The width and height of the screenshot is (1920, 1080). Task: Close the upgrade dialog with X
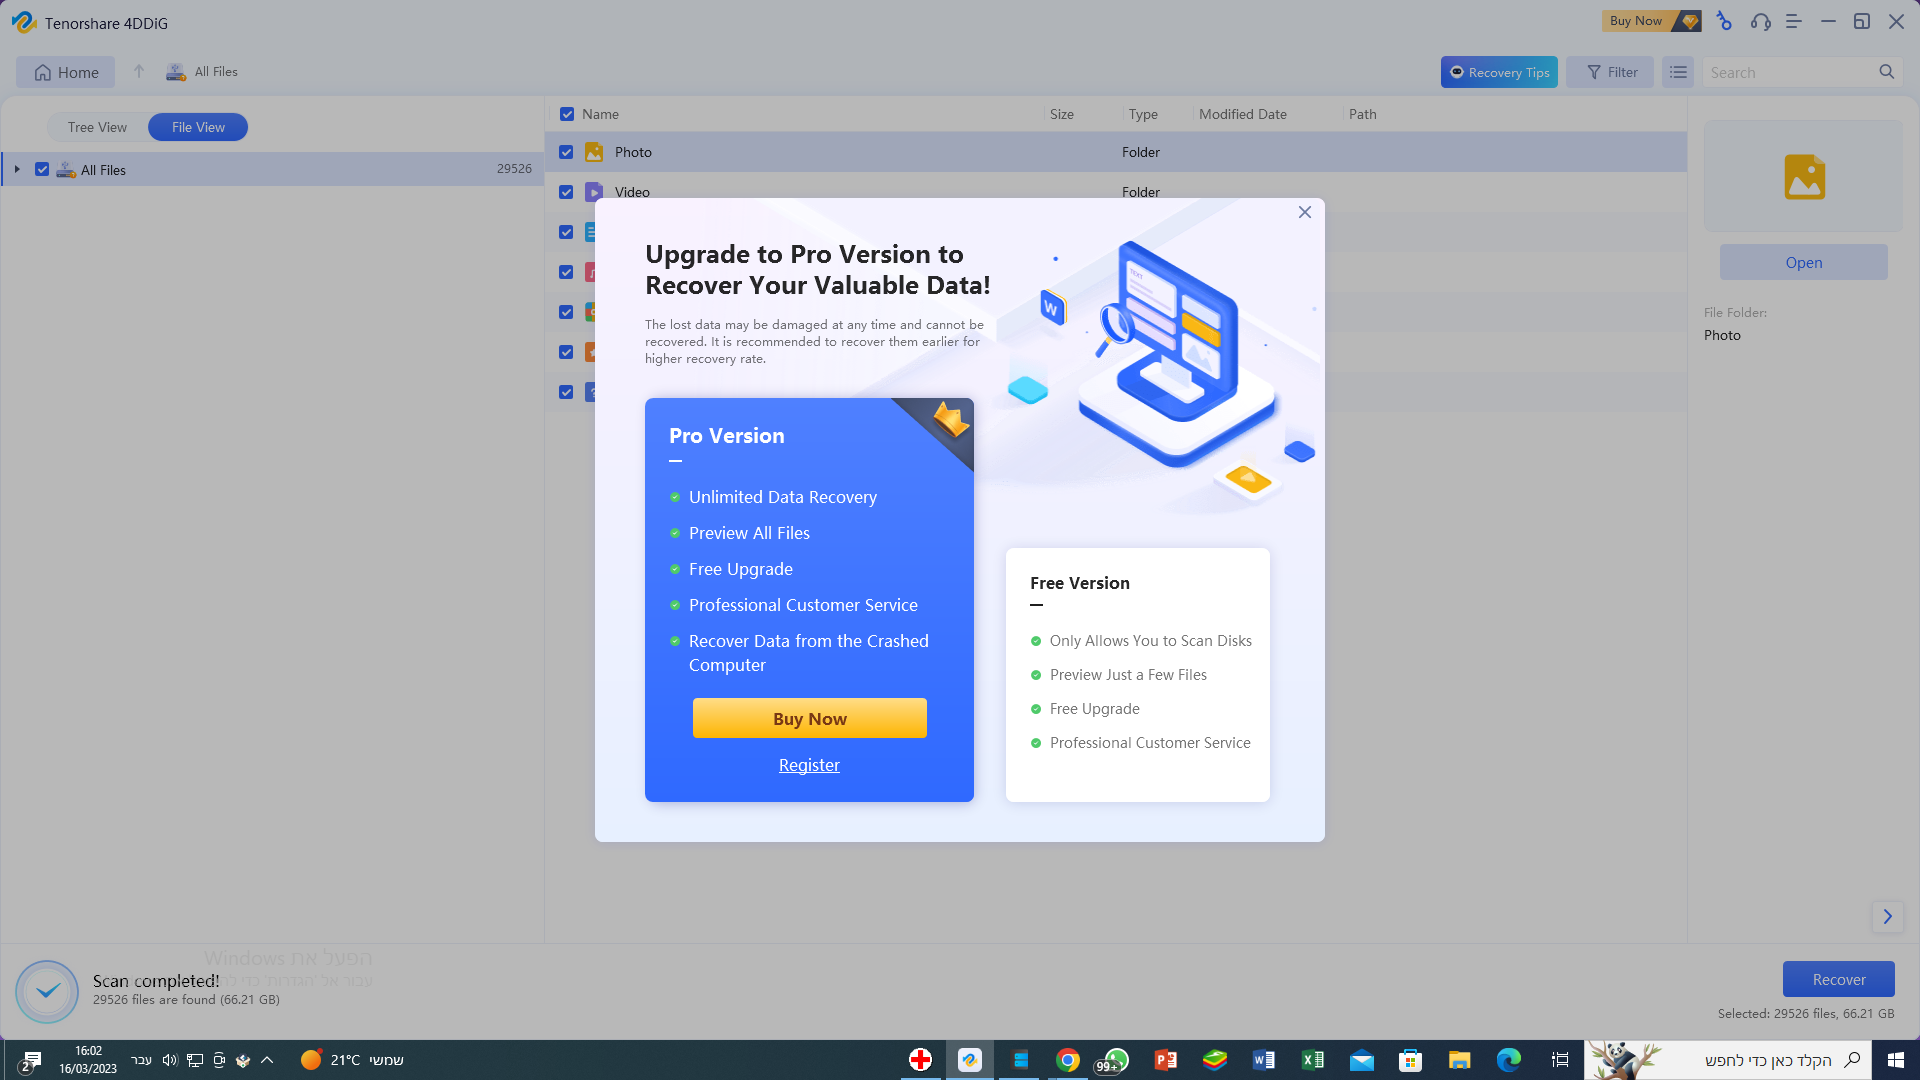coord(1304,212)
